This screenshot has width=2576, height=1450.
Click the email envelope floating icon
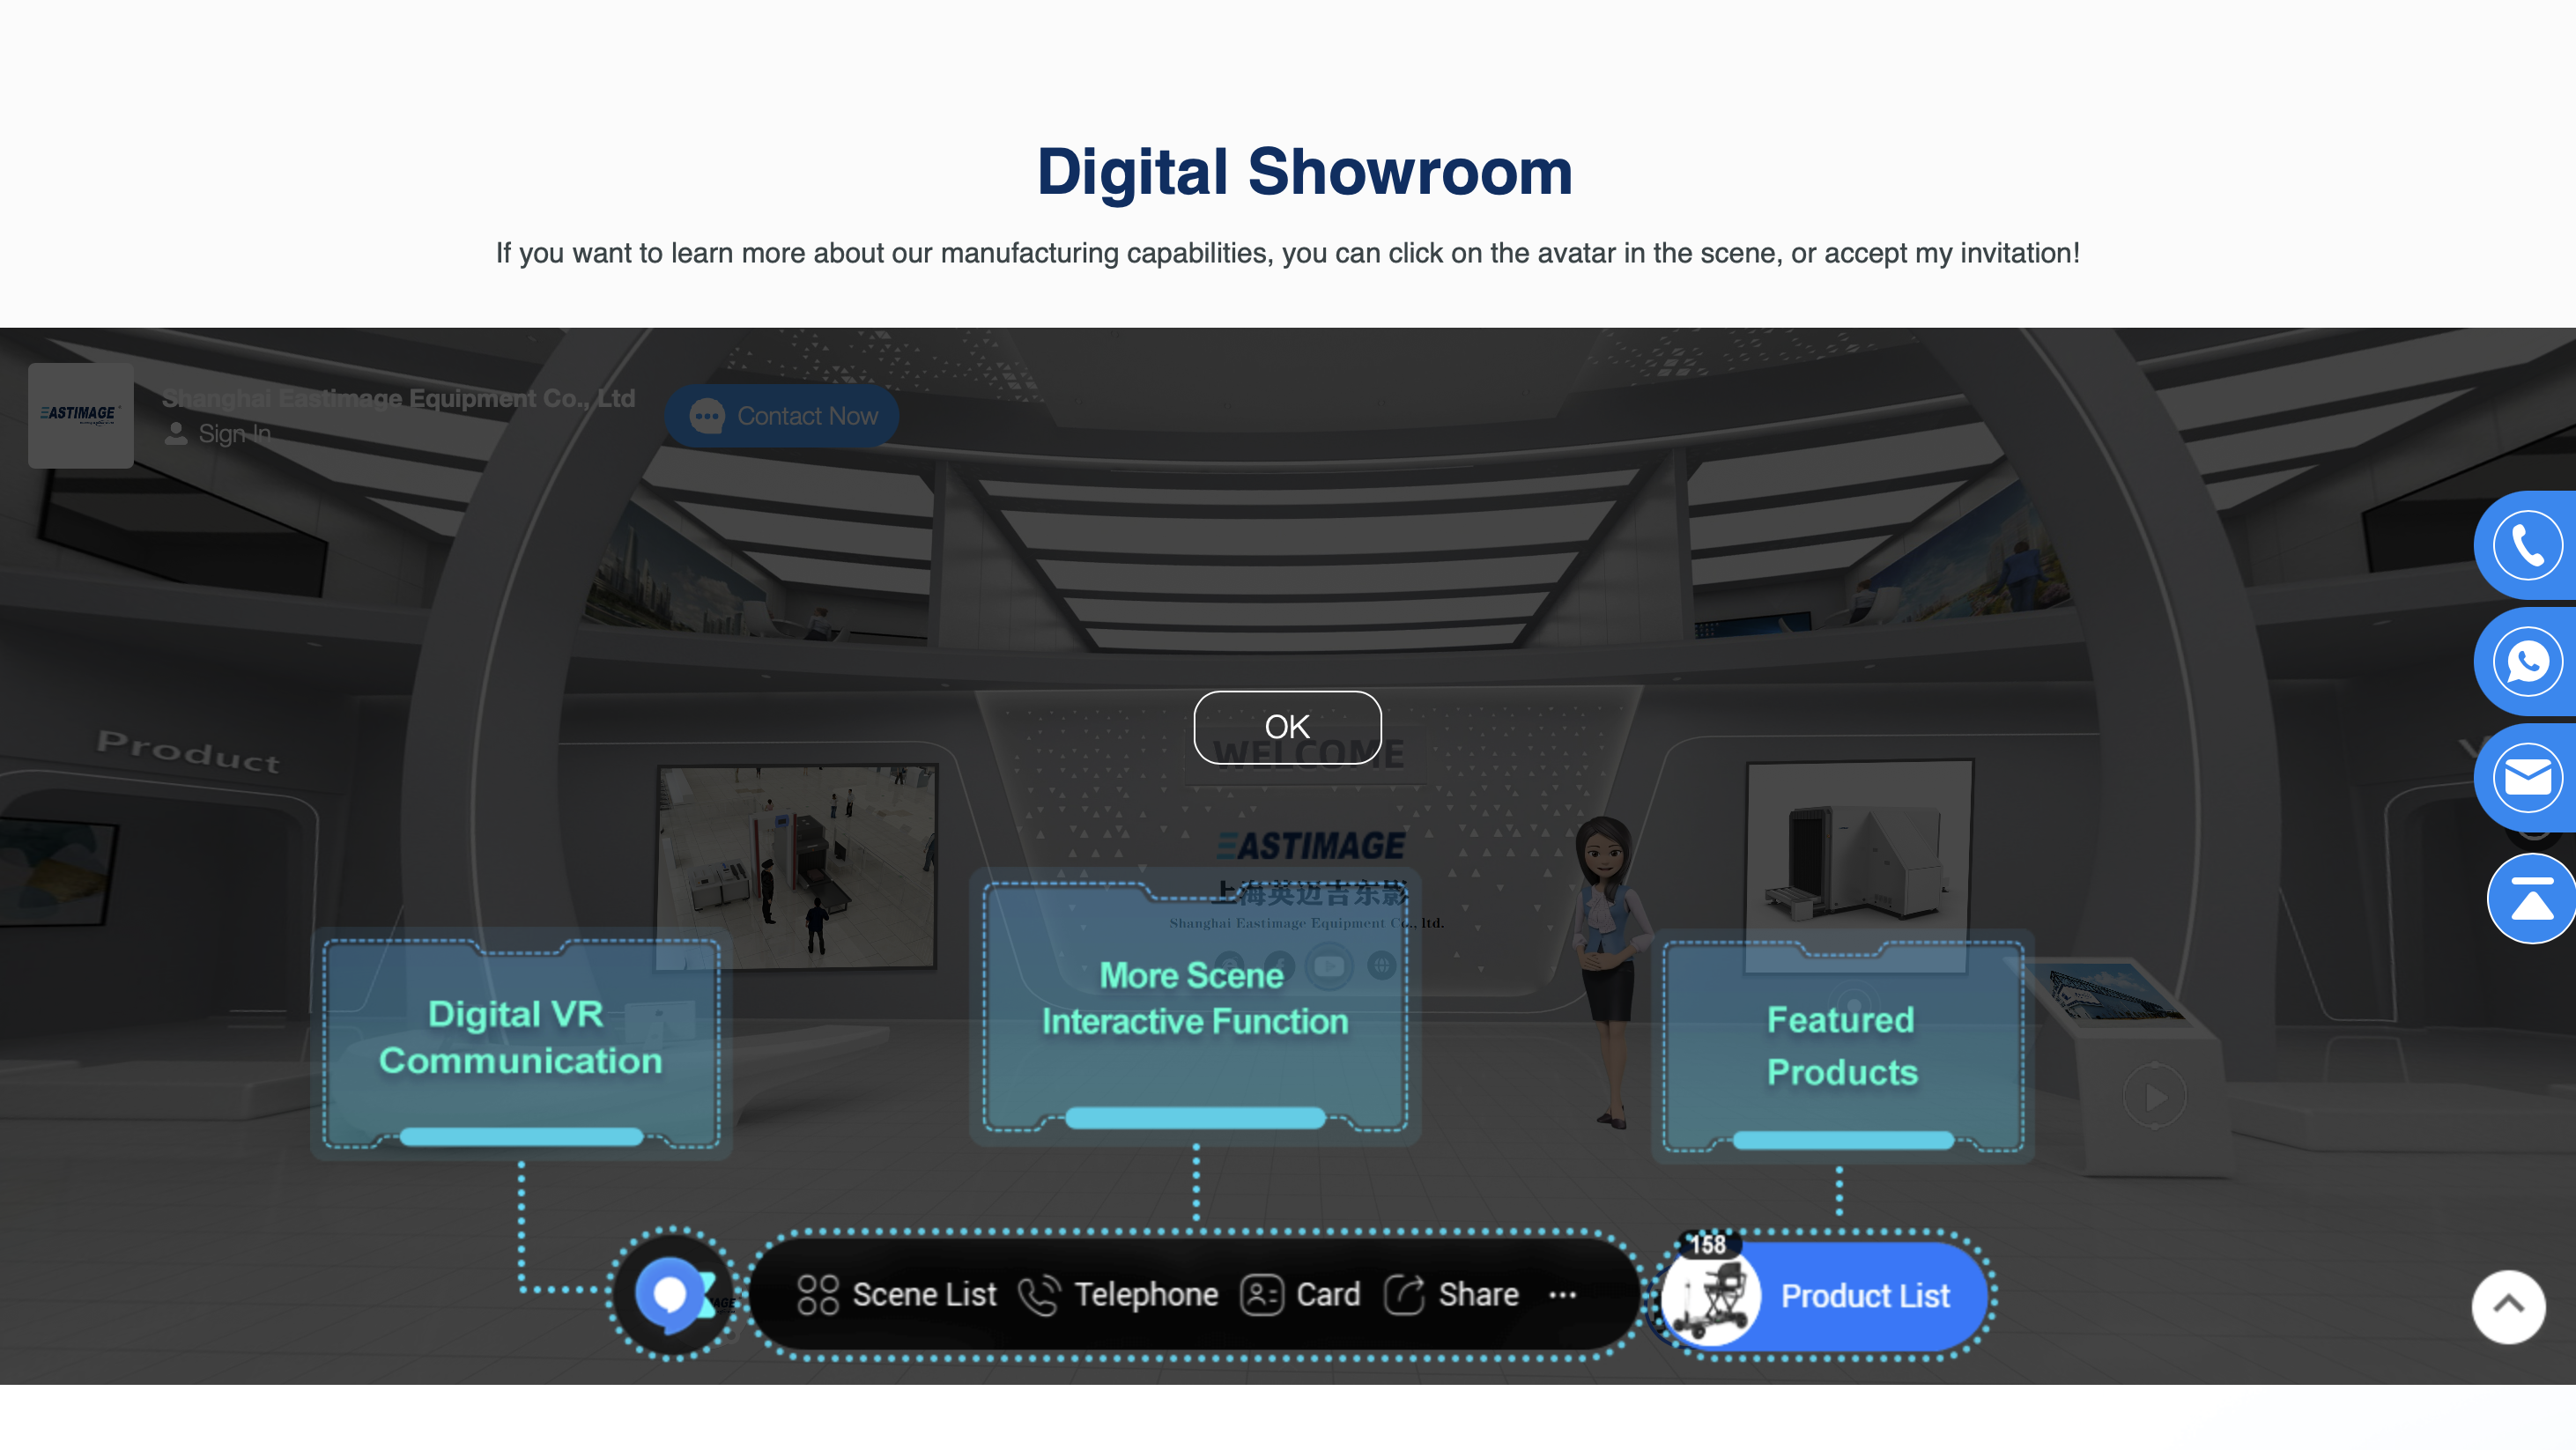click(x=2527, y=777)
